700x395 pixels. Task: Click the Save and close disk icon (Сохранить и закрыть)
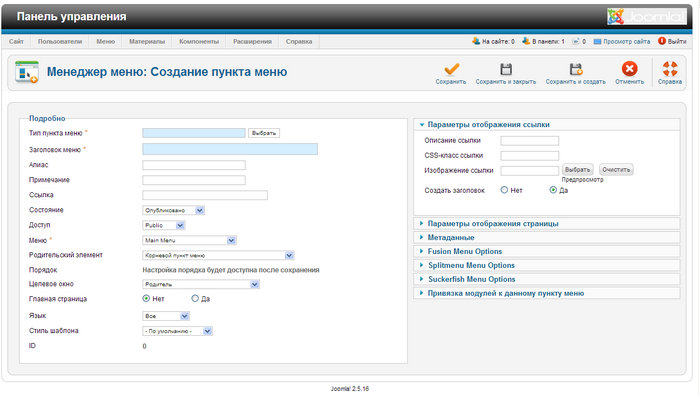click(506, 69)
